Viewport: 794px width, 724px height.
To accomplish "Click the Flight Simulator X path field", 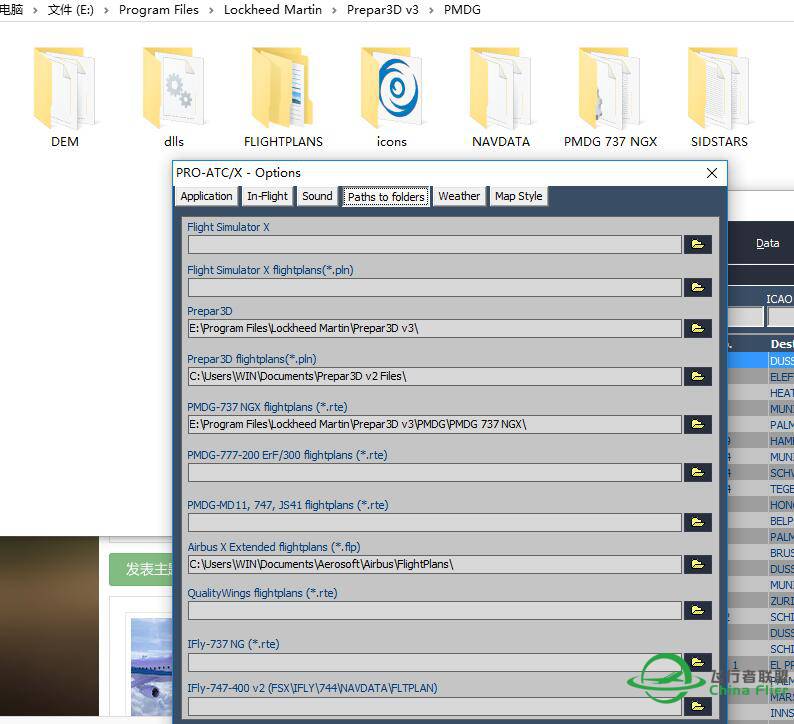I will click(x=434, y=244).
